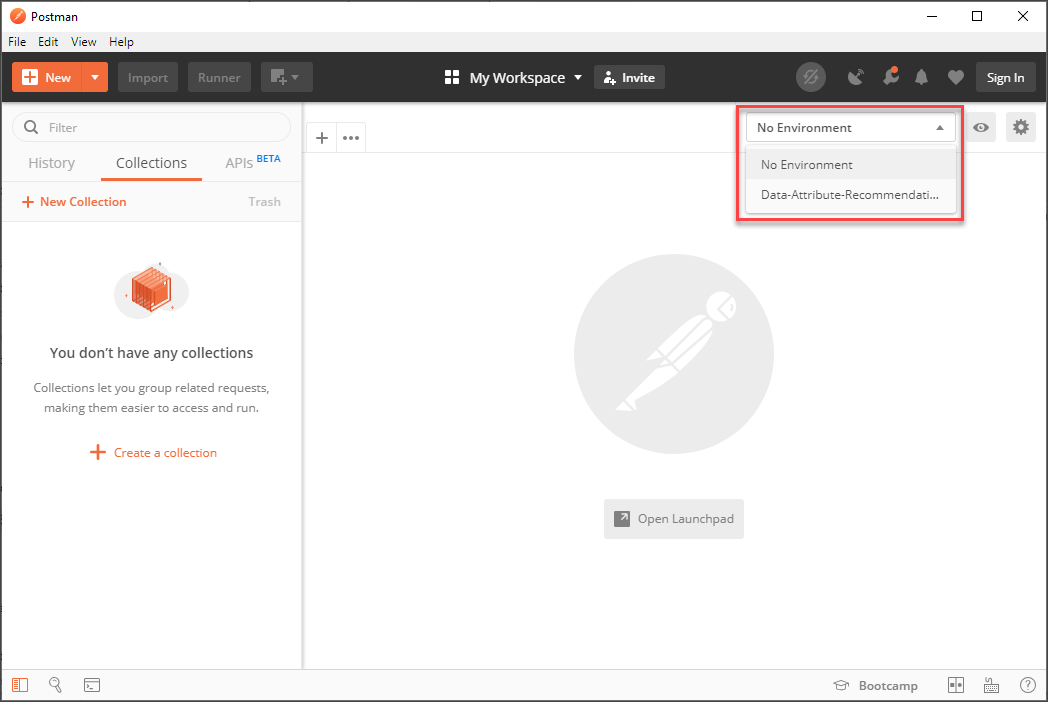The image size is (1048, 702).
Task: Click the collections cube illustration
Action: point(152,290)
